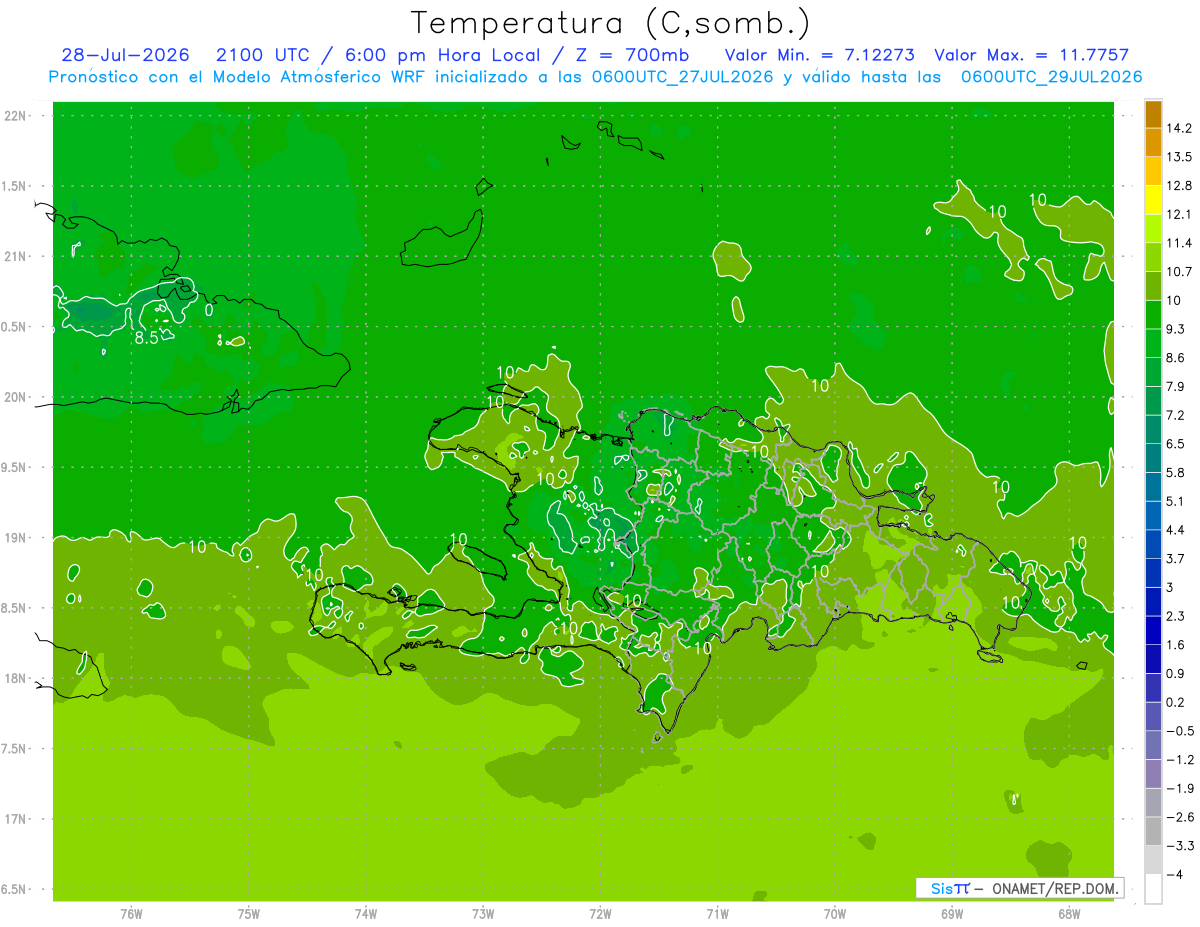Select the dark orange legend swatch above 14.2
The height and width of the screenshot is (927, 1200).
1153,114
